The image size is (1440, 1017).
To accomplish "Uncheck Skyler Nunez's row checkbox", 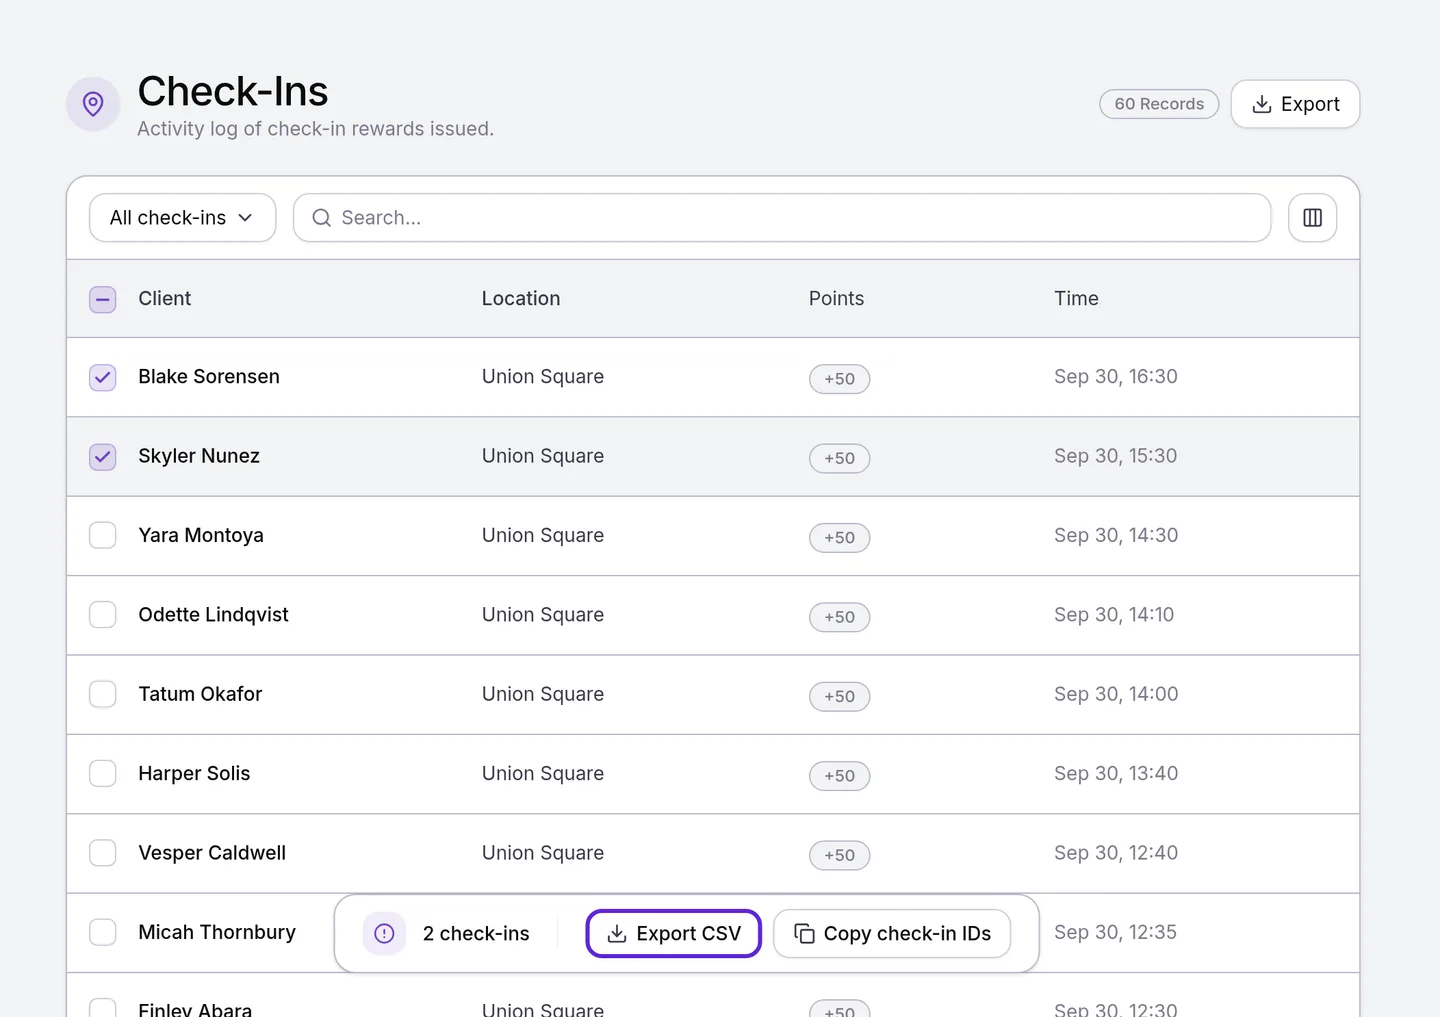I will [103, 457].
